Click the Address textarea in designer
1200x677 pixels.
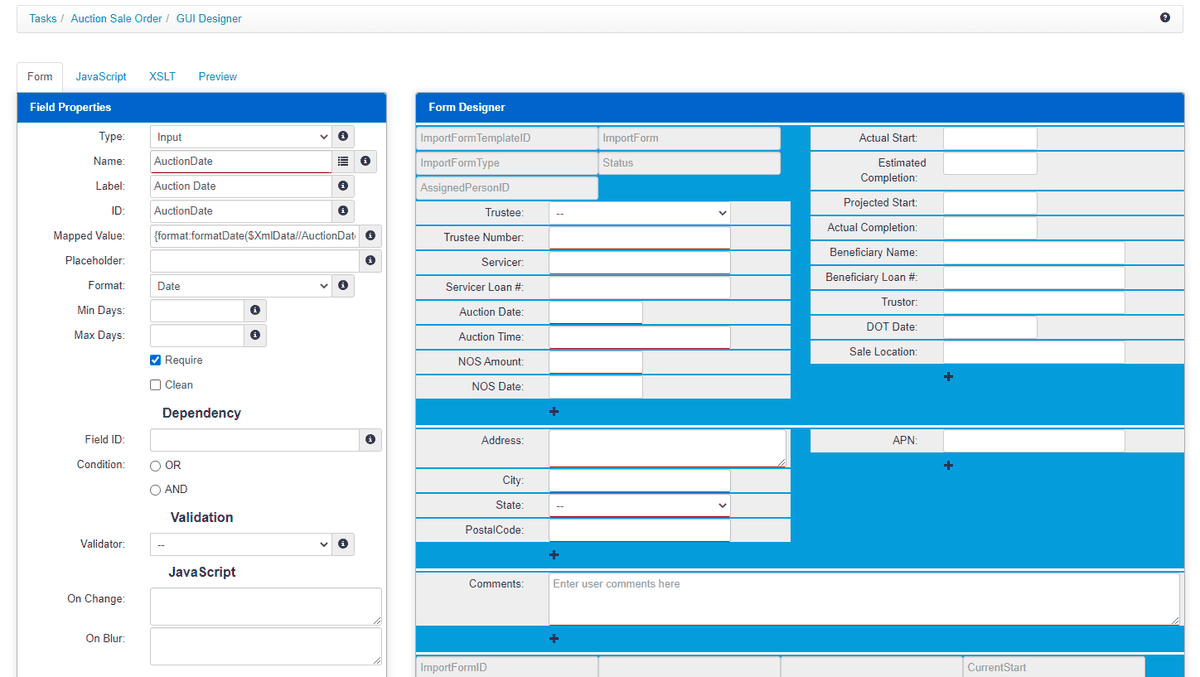pos(668,448)
